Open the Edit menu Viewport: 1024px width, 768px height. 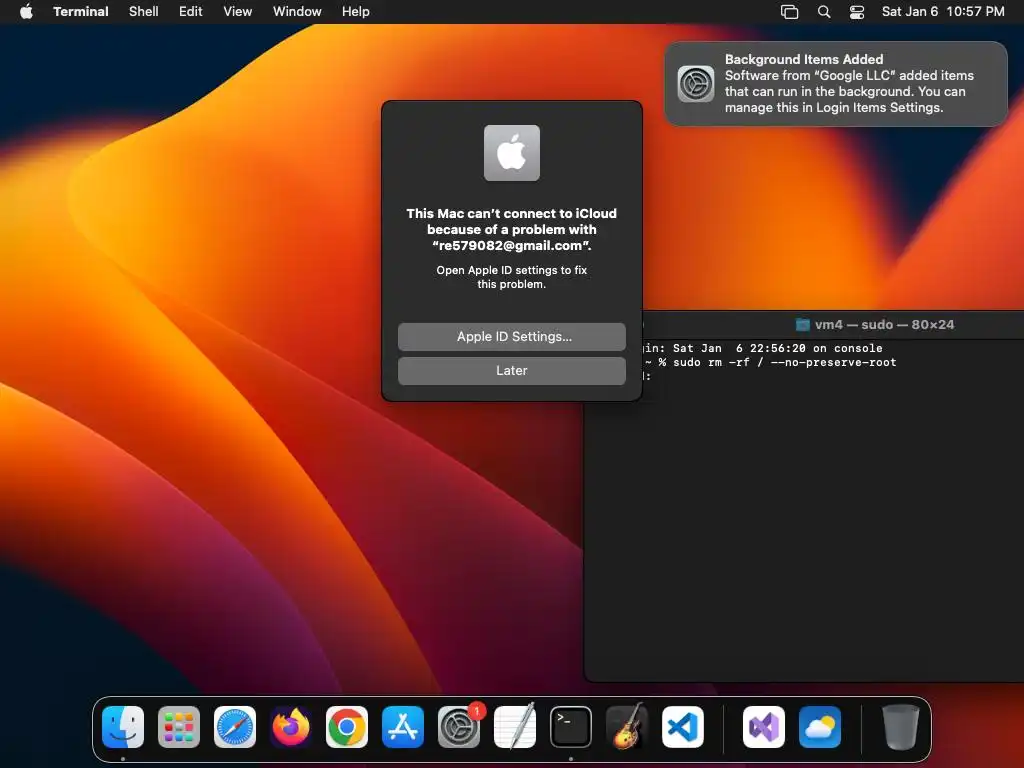(x=191, y=12)
